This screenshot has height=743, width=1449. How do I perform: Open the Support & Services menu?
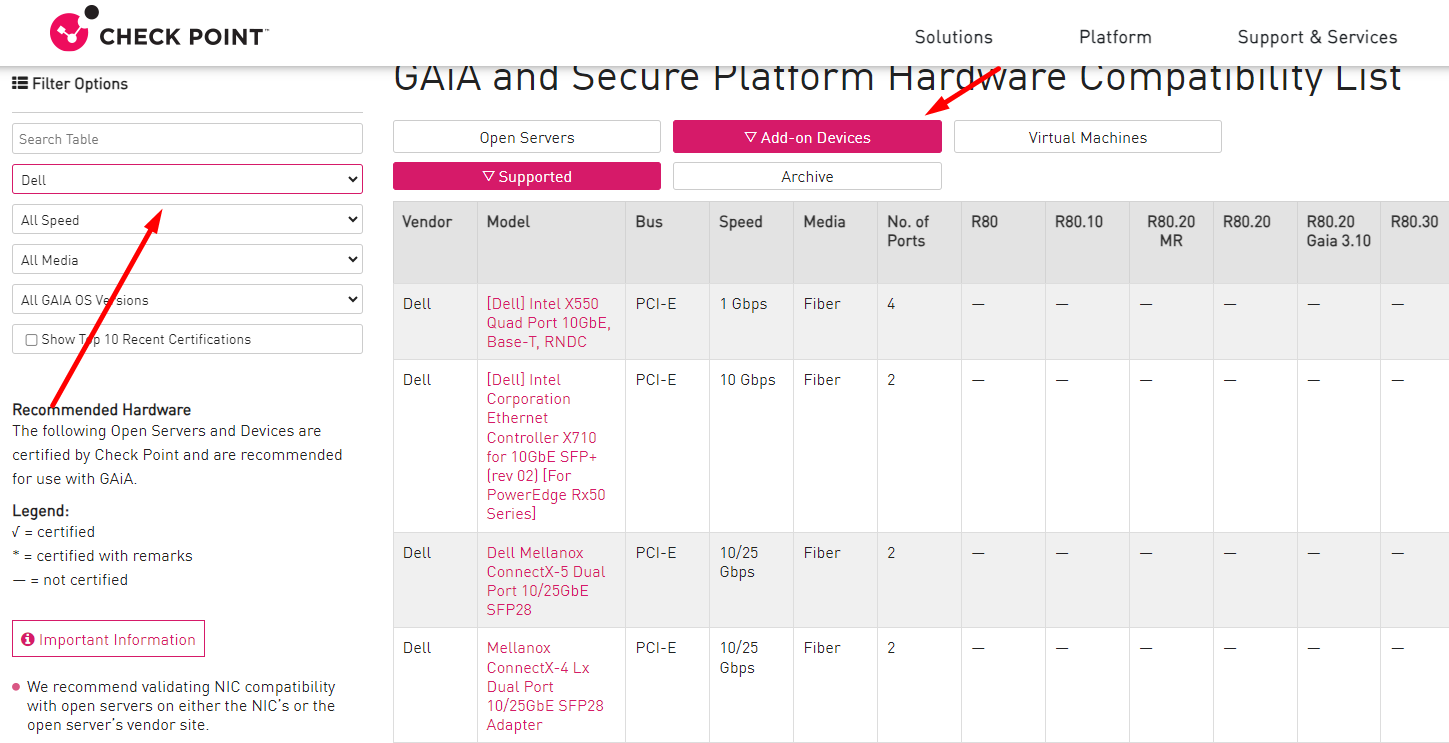(1317, 37)
